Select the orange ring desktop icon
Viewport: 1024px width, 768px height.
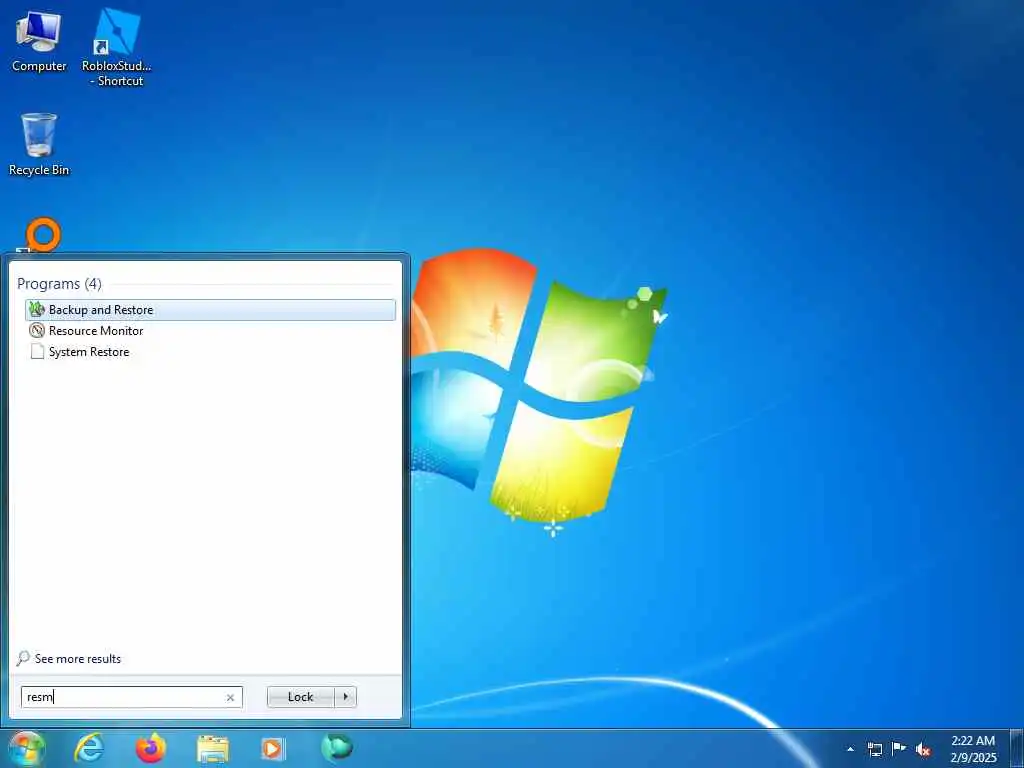(43, 235)
